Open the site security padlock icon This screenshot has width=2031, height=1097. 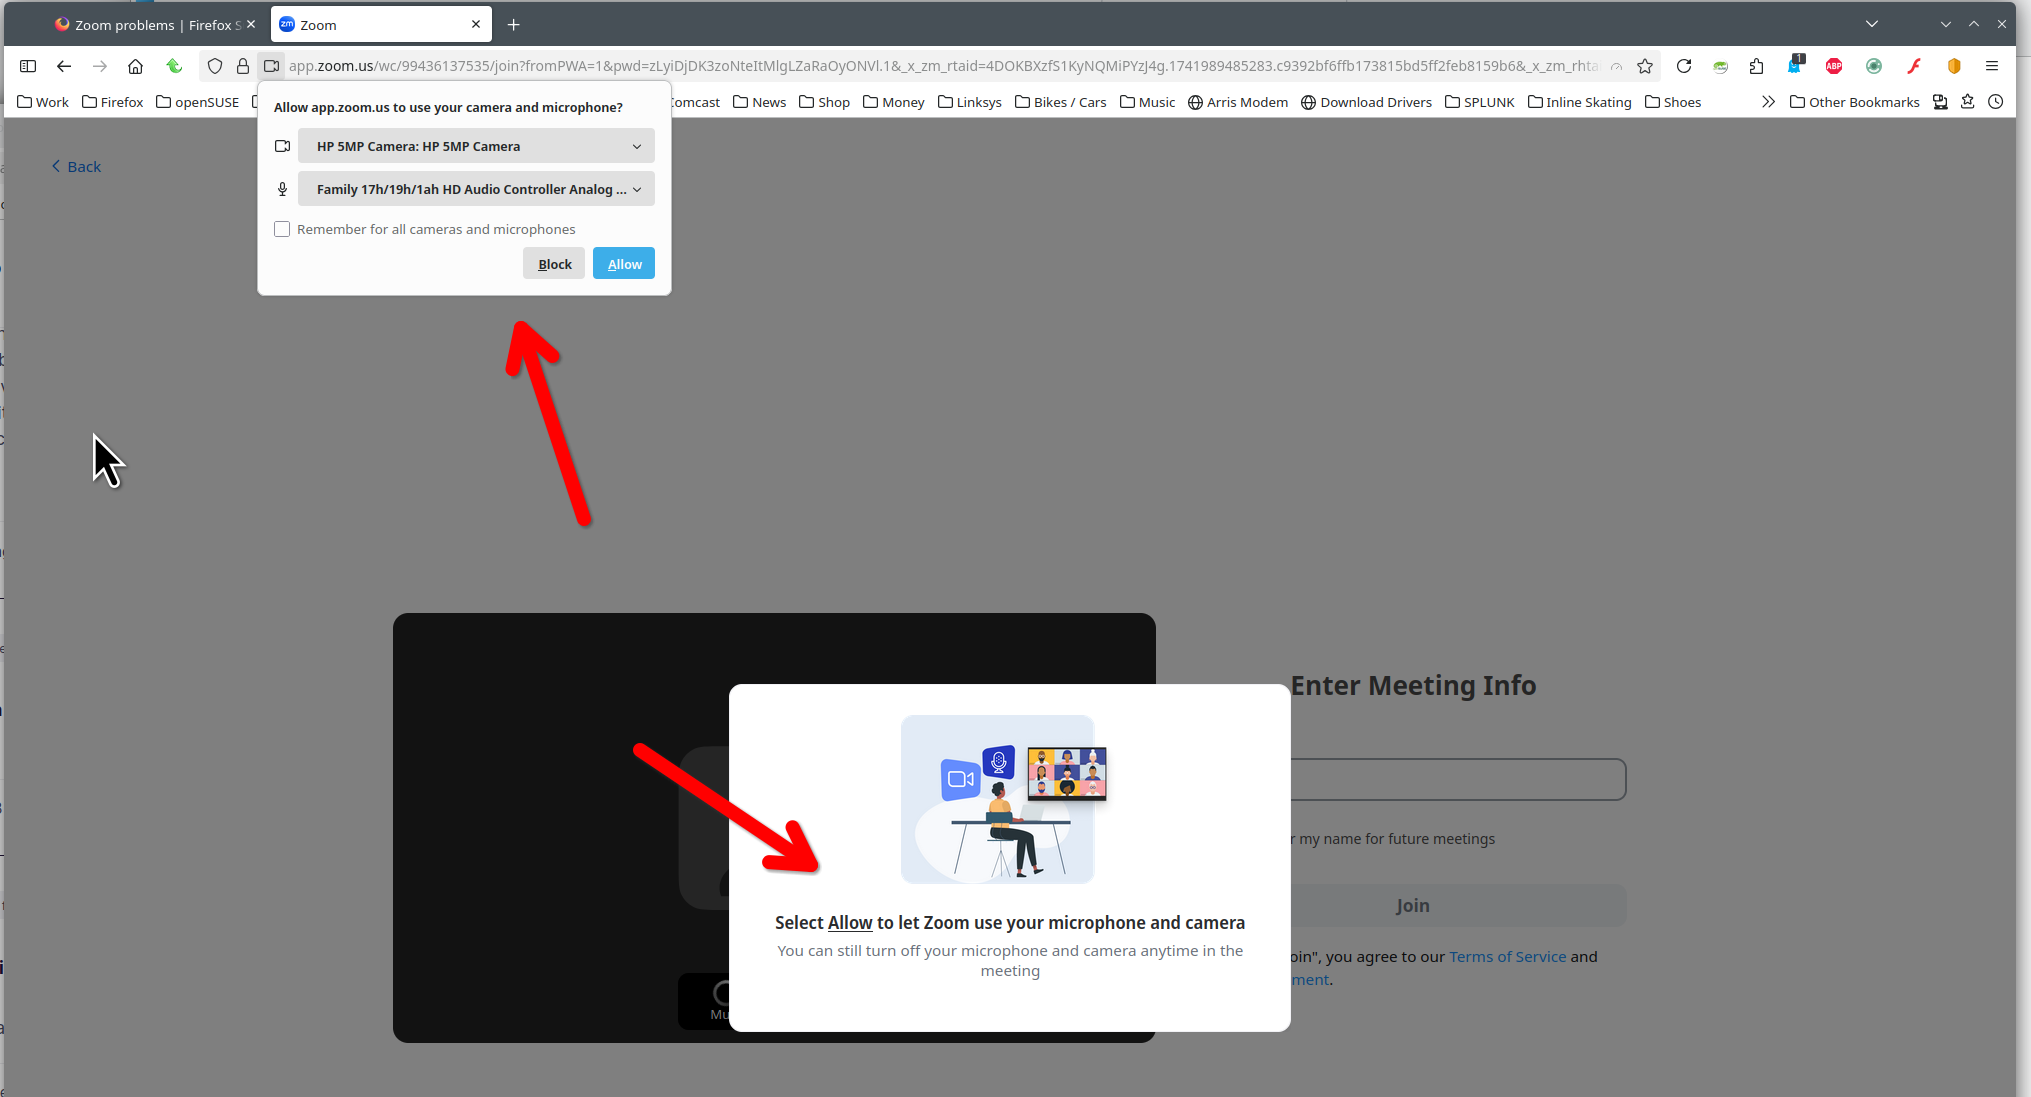tap(242, 66)
